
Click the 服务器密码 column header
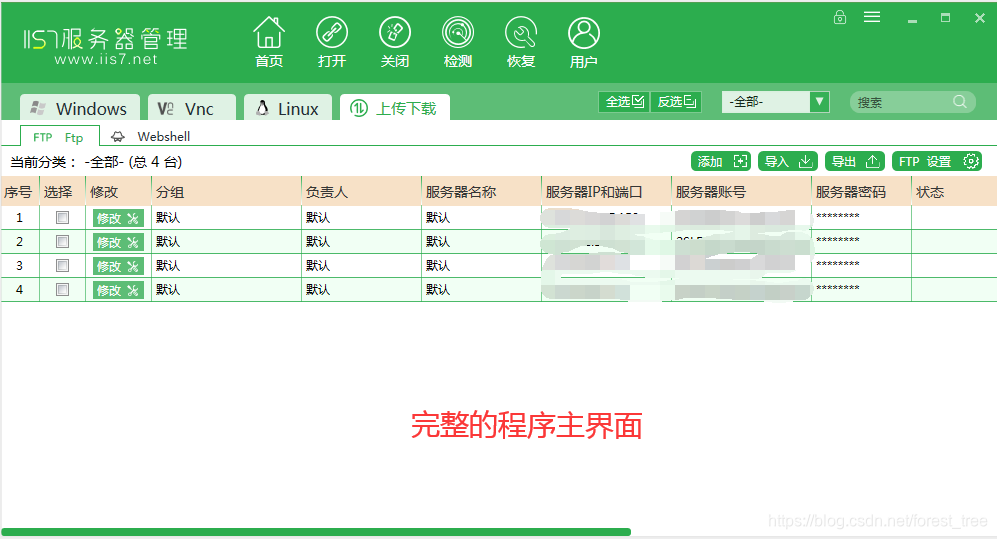click(862, 191)
